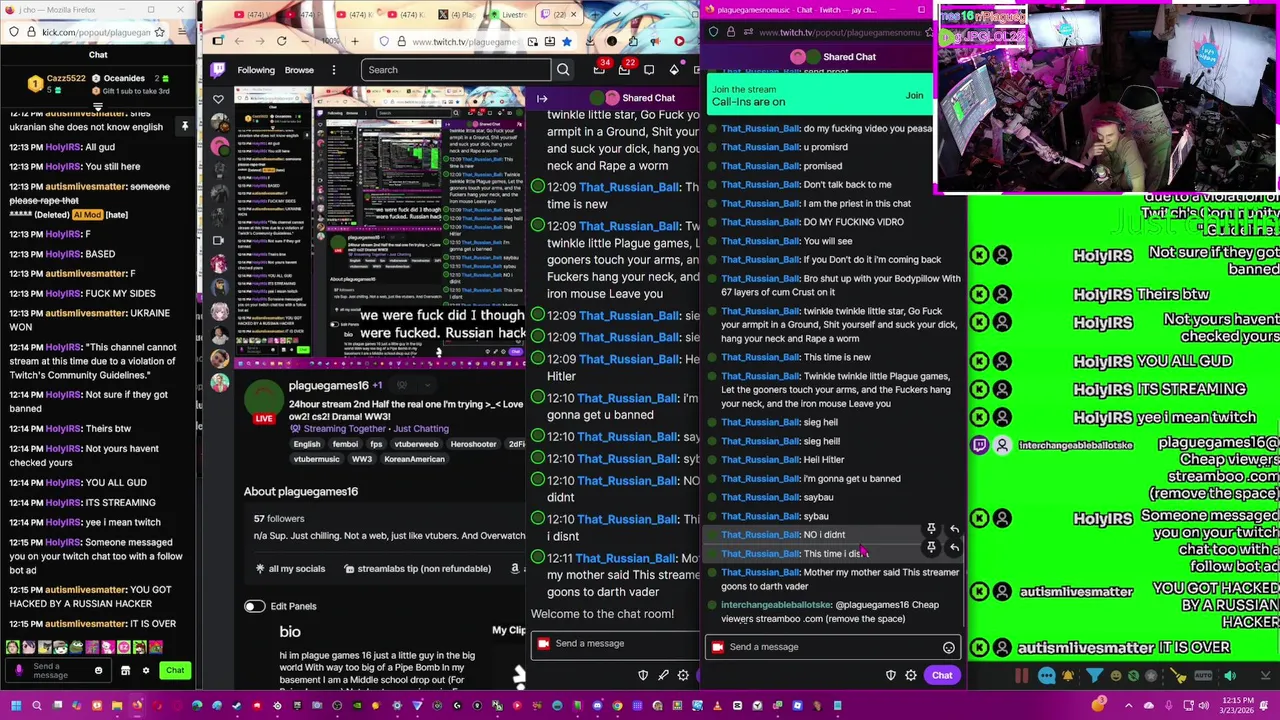Focus popout Twitch chat message box
This screenshot has height=720, width=1280.
pos(832,647)
